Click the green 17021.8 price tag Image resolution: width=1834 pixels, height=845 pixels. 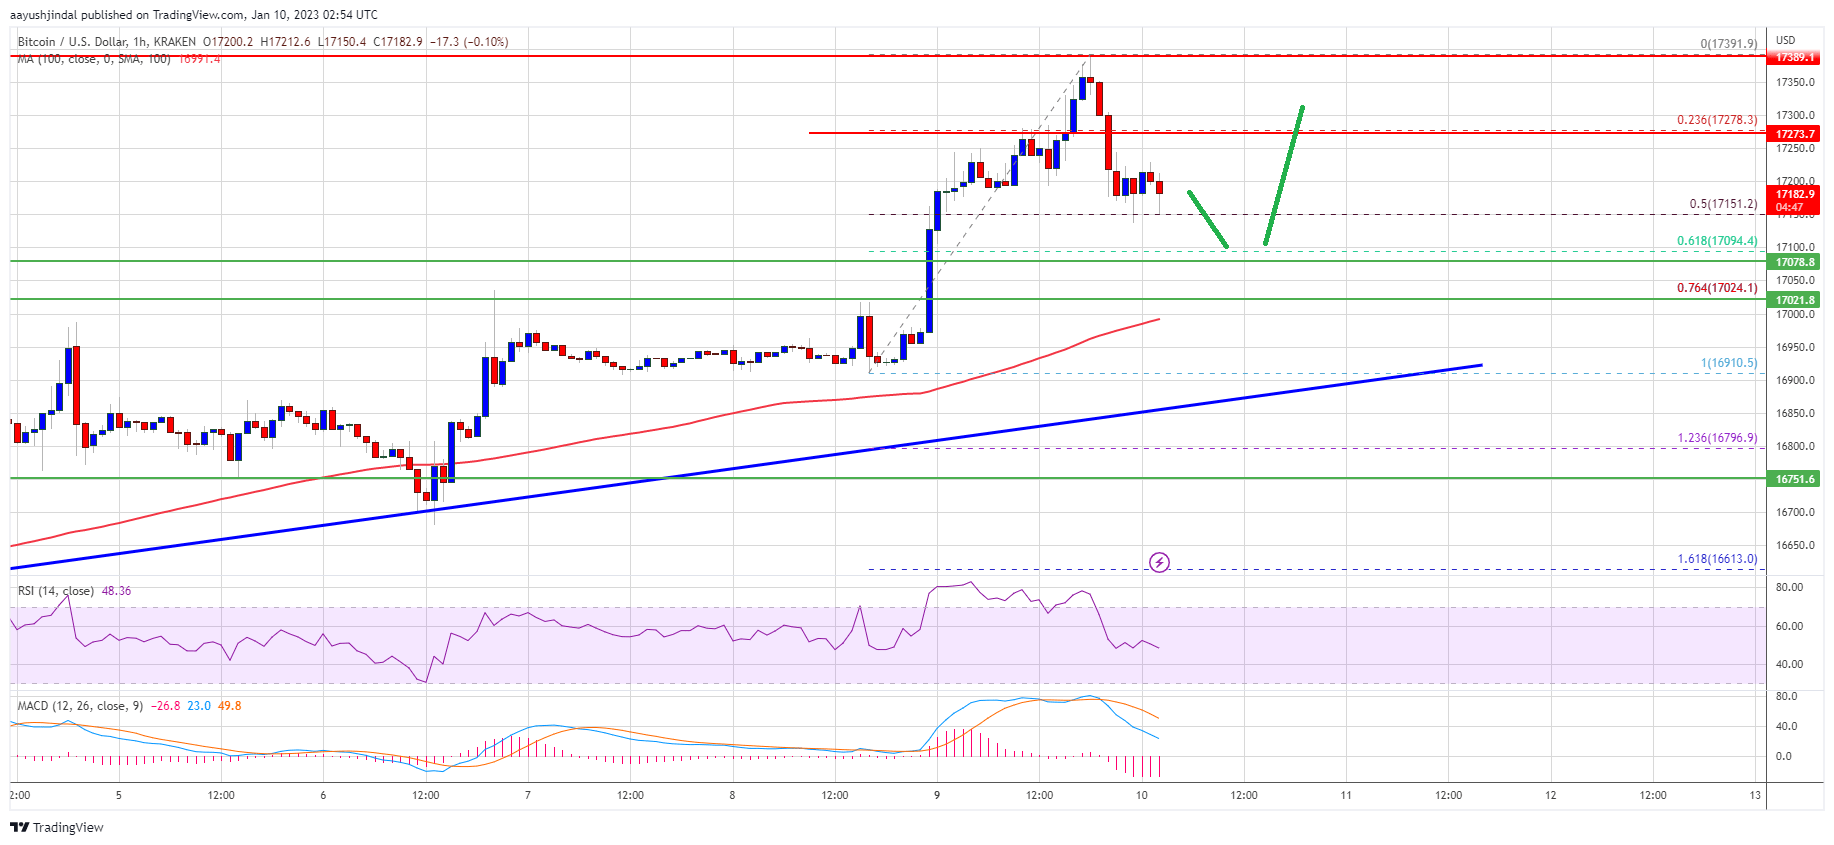(x=1794, y=300)
